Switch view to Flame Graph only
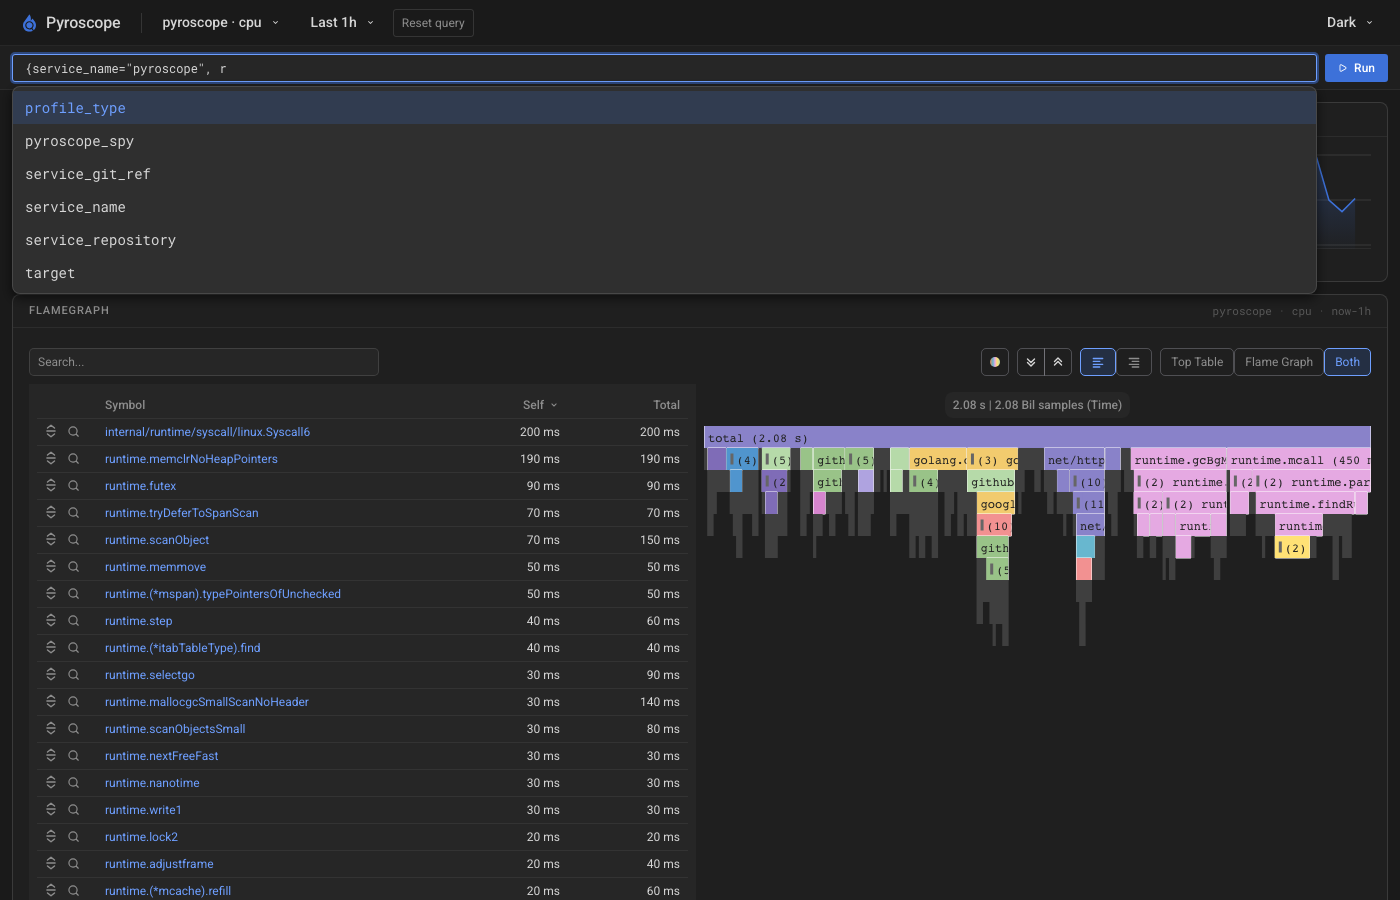 (x=1279, y=362)
